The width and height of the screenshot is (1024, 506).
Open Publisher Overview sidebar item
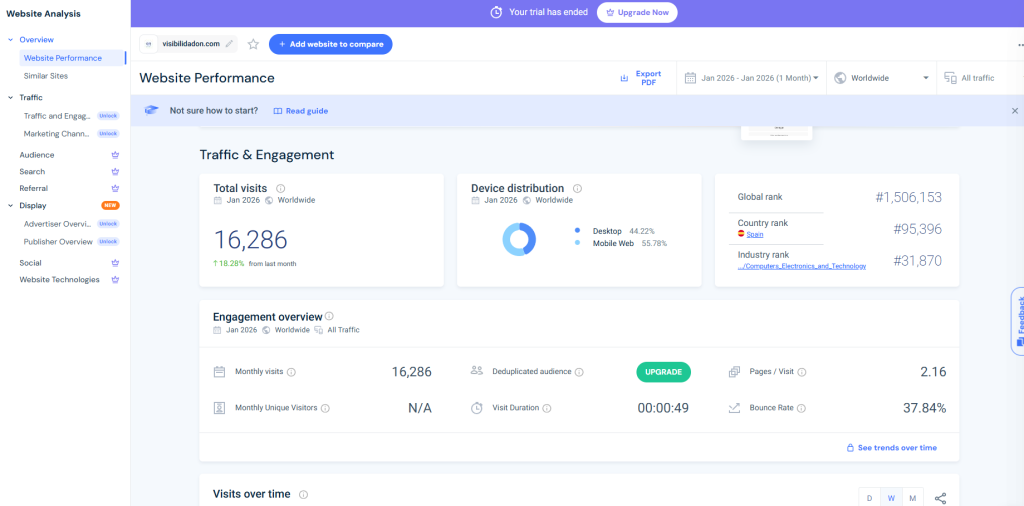pyautogui.click(x=58, y=242)
